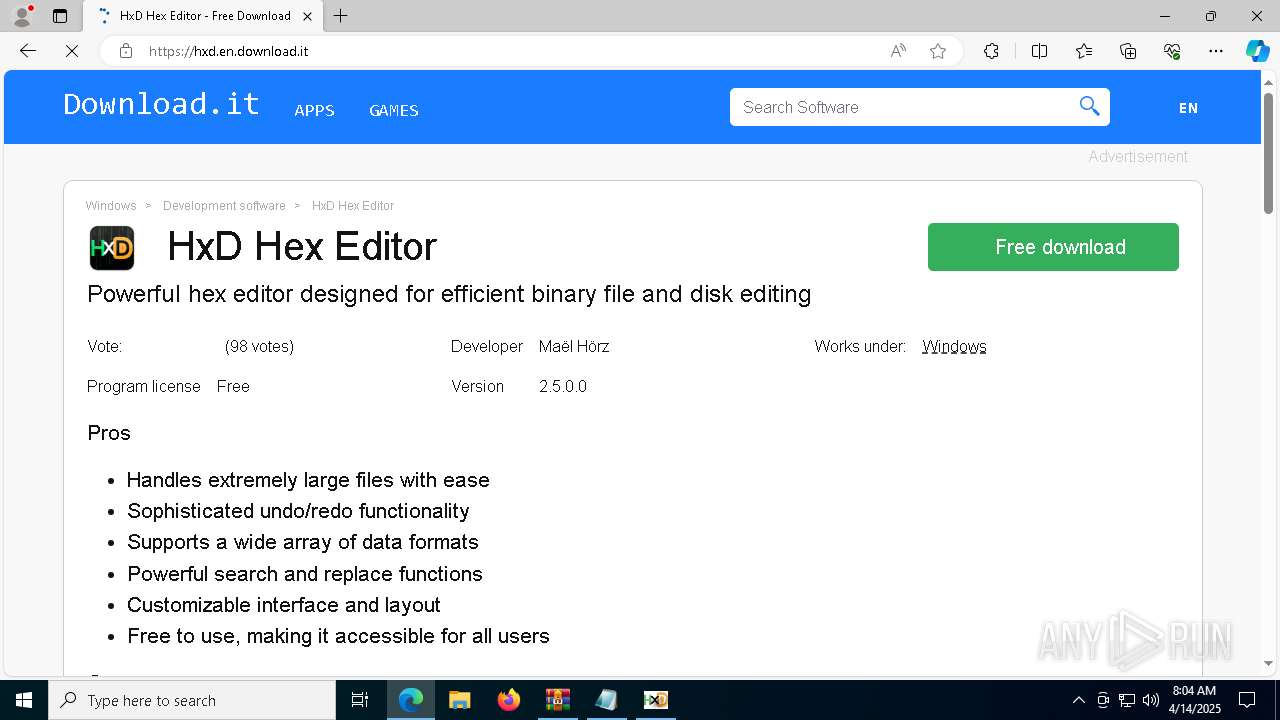Image resolution: width=1280 pixels, height=720 pixels.
Task: Click 'Customizable interface and layout'
Action: coord(284,605)
